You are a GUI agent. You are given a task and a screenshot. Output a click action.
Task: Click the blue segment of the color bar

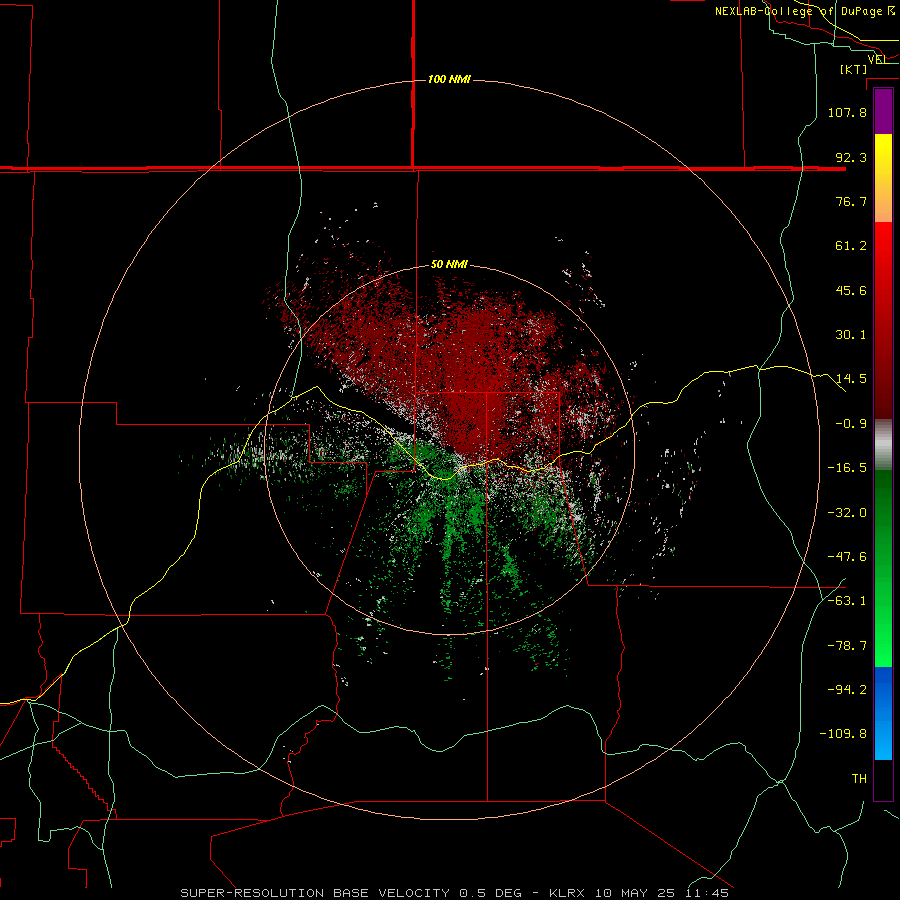click(883, 713)
